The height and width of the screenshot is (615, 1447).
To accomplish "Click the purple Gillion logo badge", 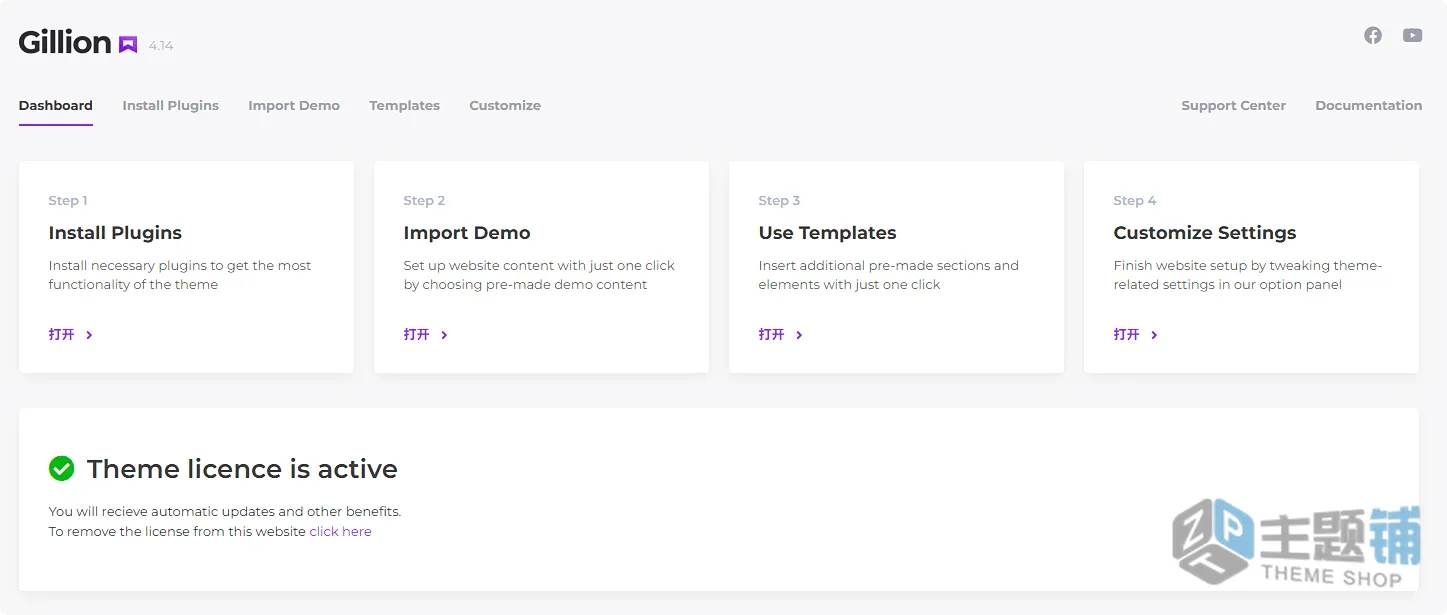I will [128, 44].
